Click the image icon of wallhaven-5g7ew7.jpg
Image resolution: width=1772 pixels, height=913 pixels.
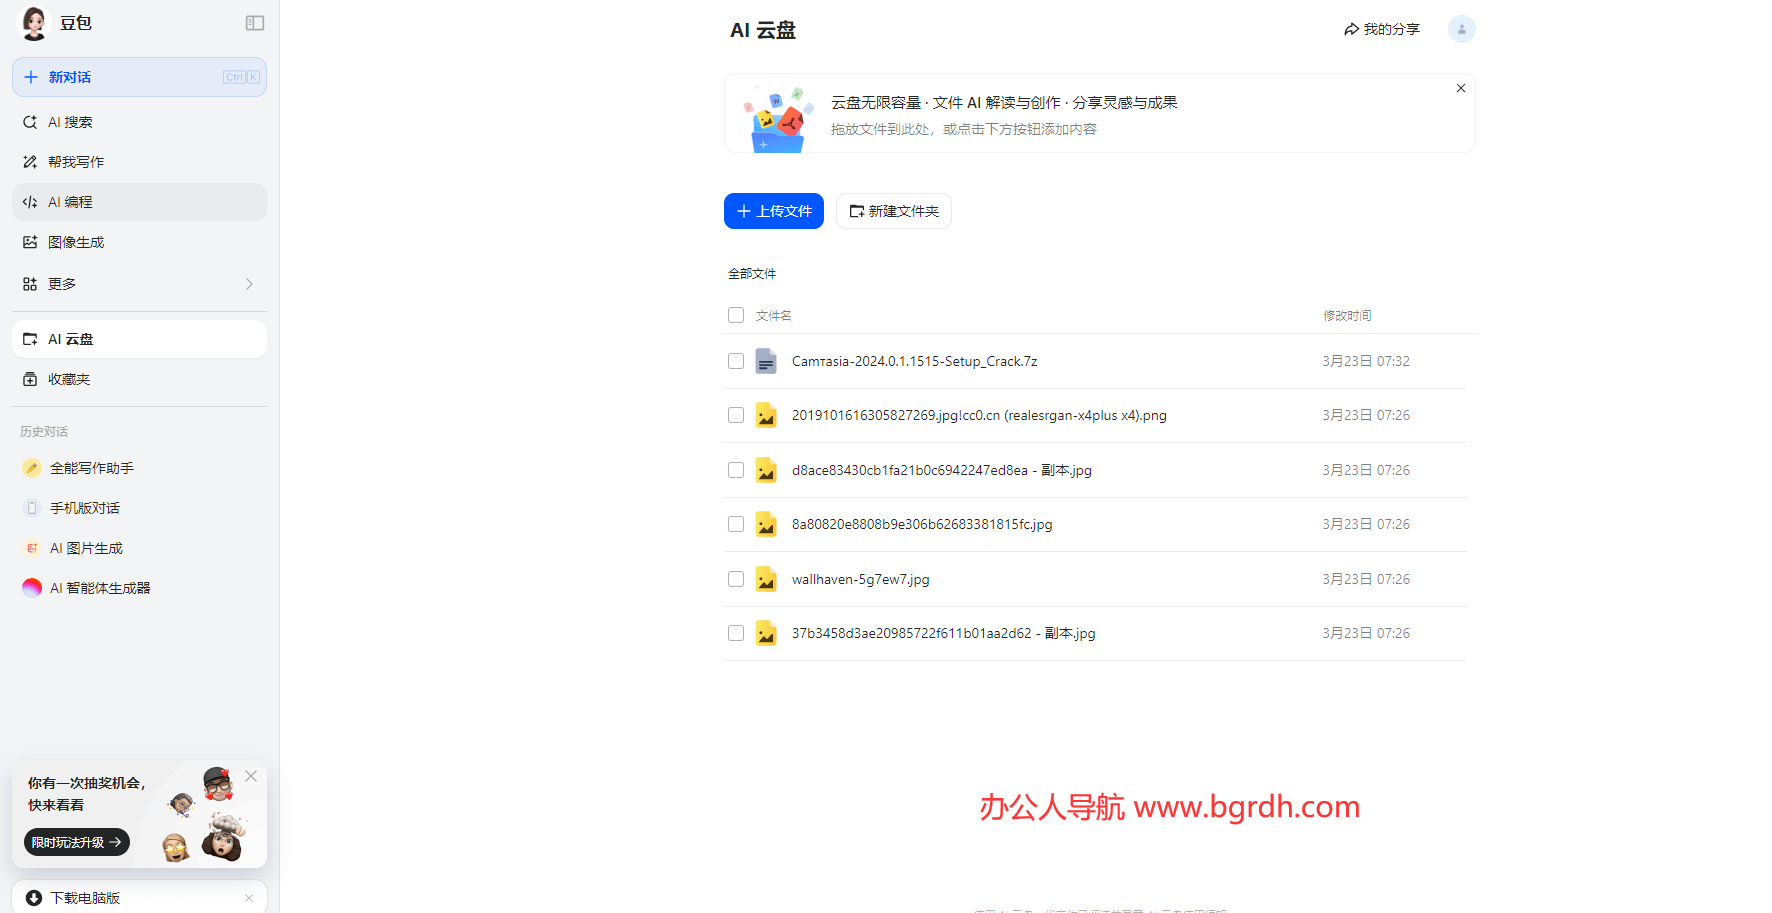click(x=766, y=579)
